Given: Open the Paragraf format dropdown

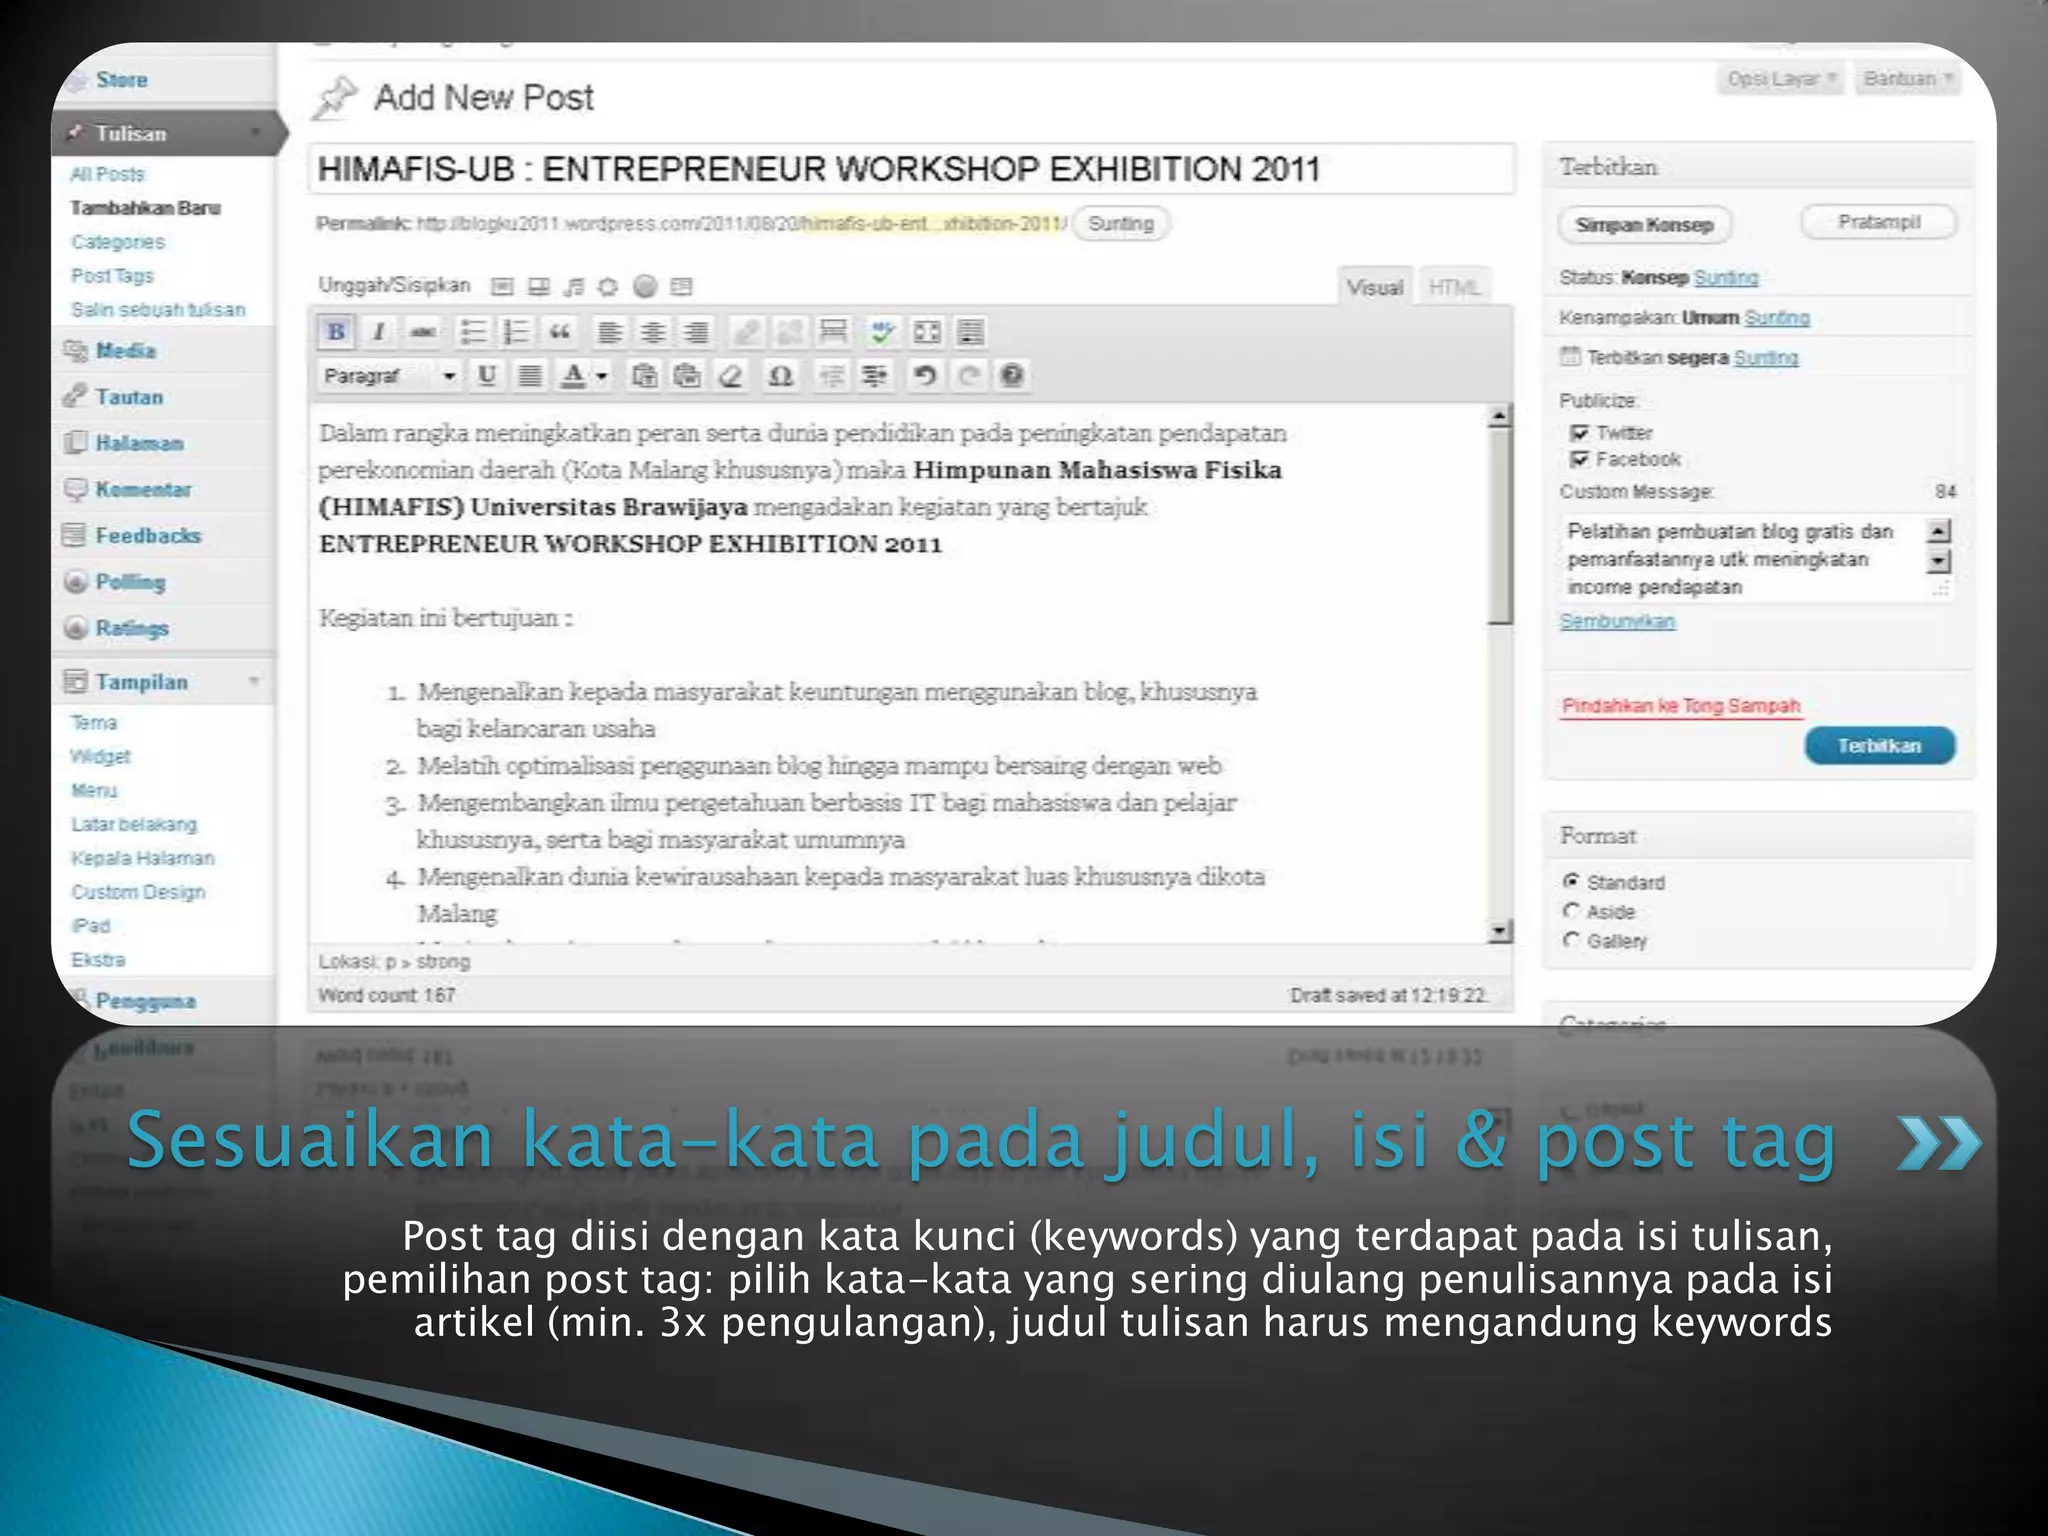Looking at the screenshot, I should [389, 376].
